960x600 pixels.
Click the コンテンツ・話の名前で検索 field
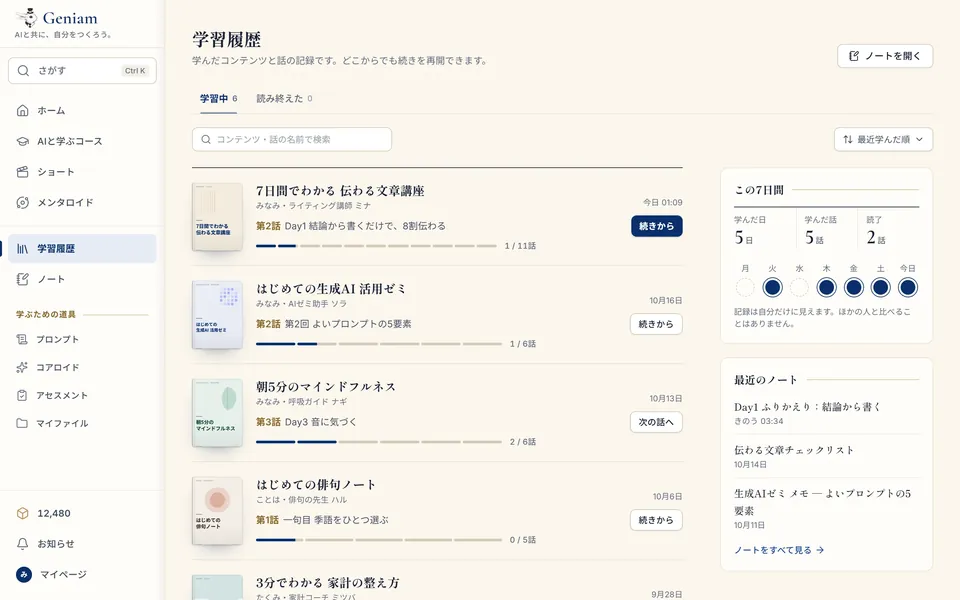291,139
